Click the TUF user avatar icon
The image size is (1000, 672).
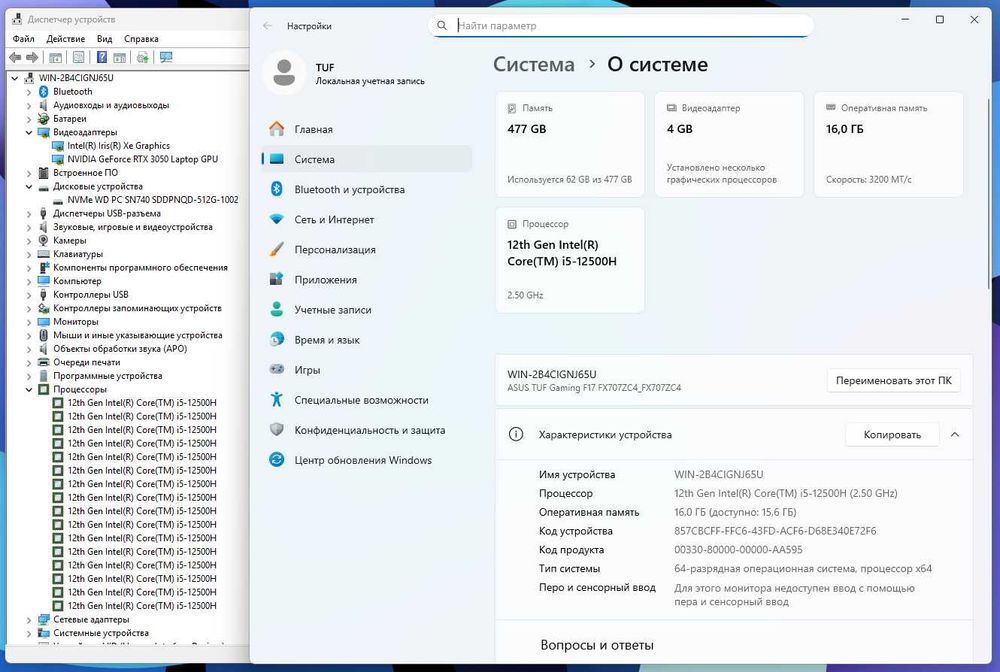point(284,73)
